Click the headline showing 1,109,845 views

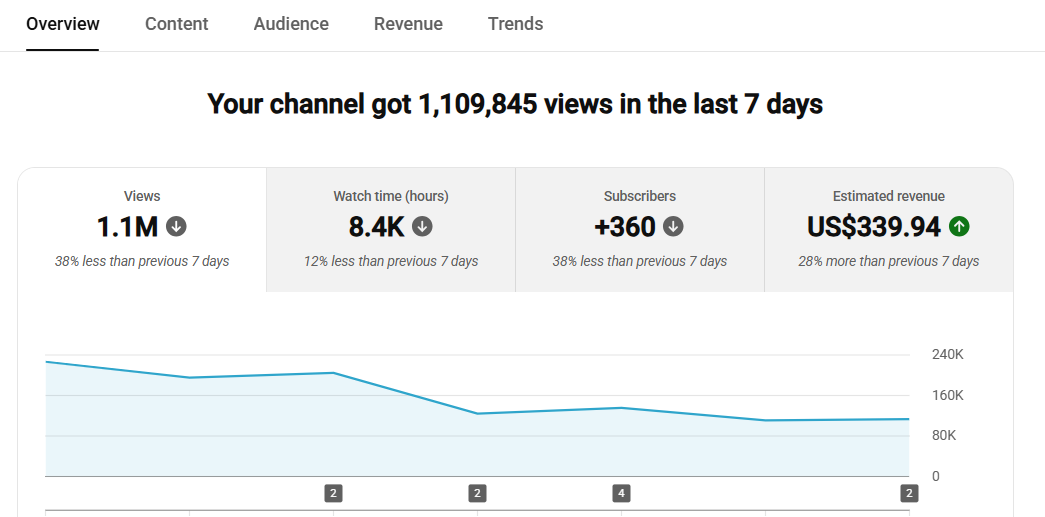click(x=515, y=105)
